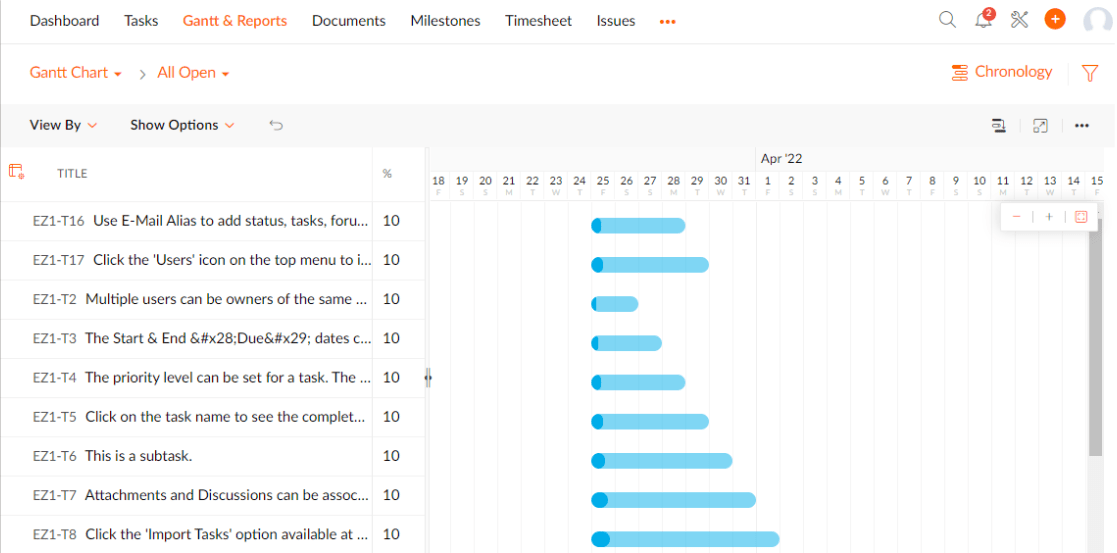Zoom in the Gantt timeline (plus)

click(1049, 217)
